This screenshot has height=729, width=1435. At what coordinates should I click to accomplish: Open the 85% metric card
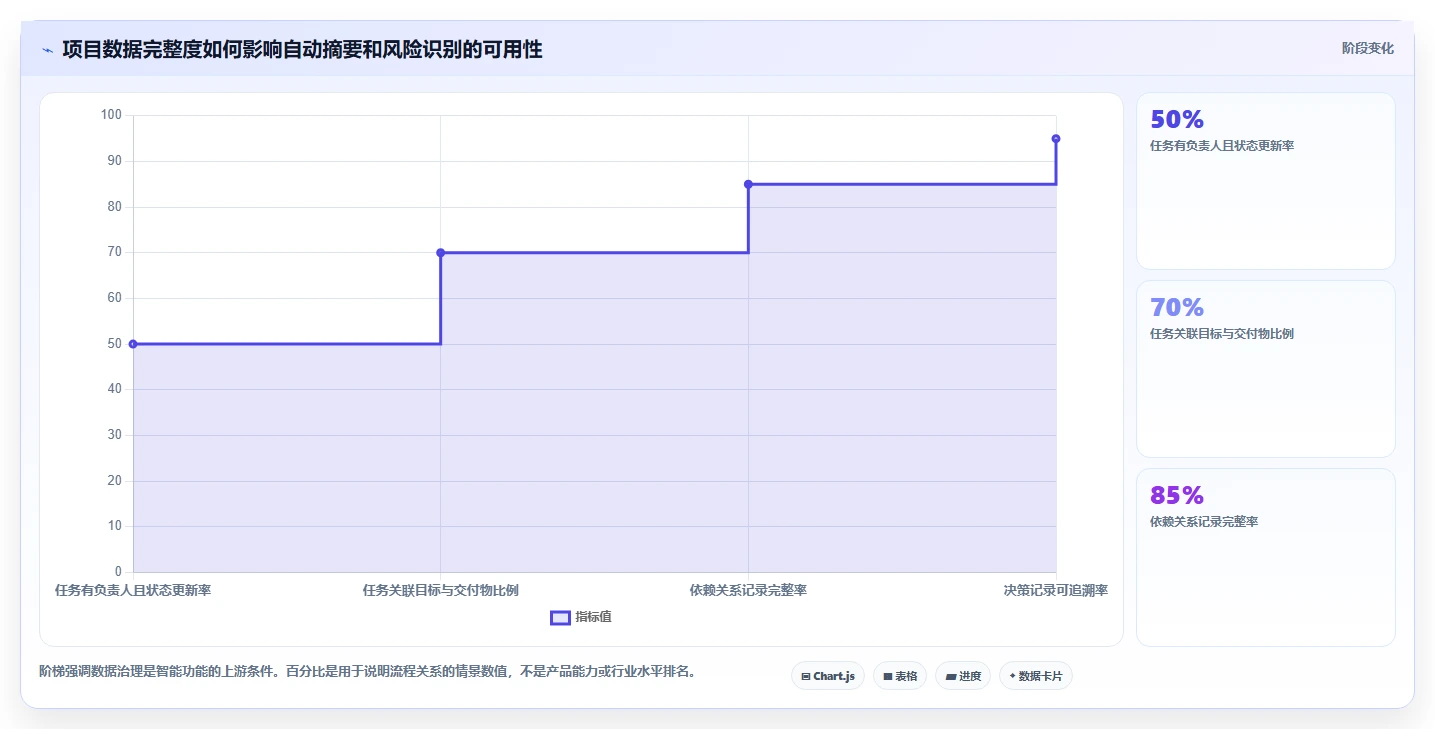coord(1265,557)
